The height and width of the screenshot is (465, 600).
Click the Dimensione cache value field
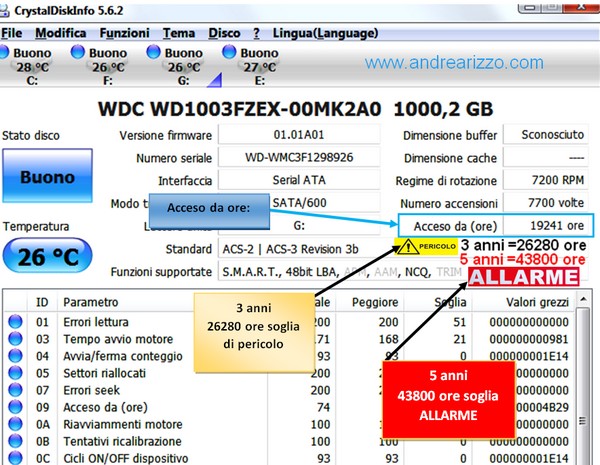[x=546, y=157]
